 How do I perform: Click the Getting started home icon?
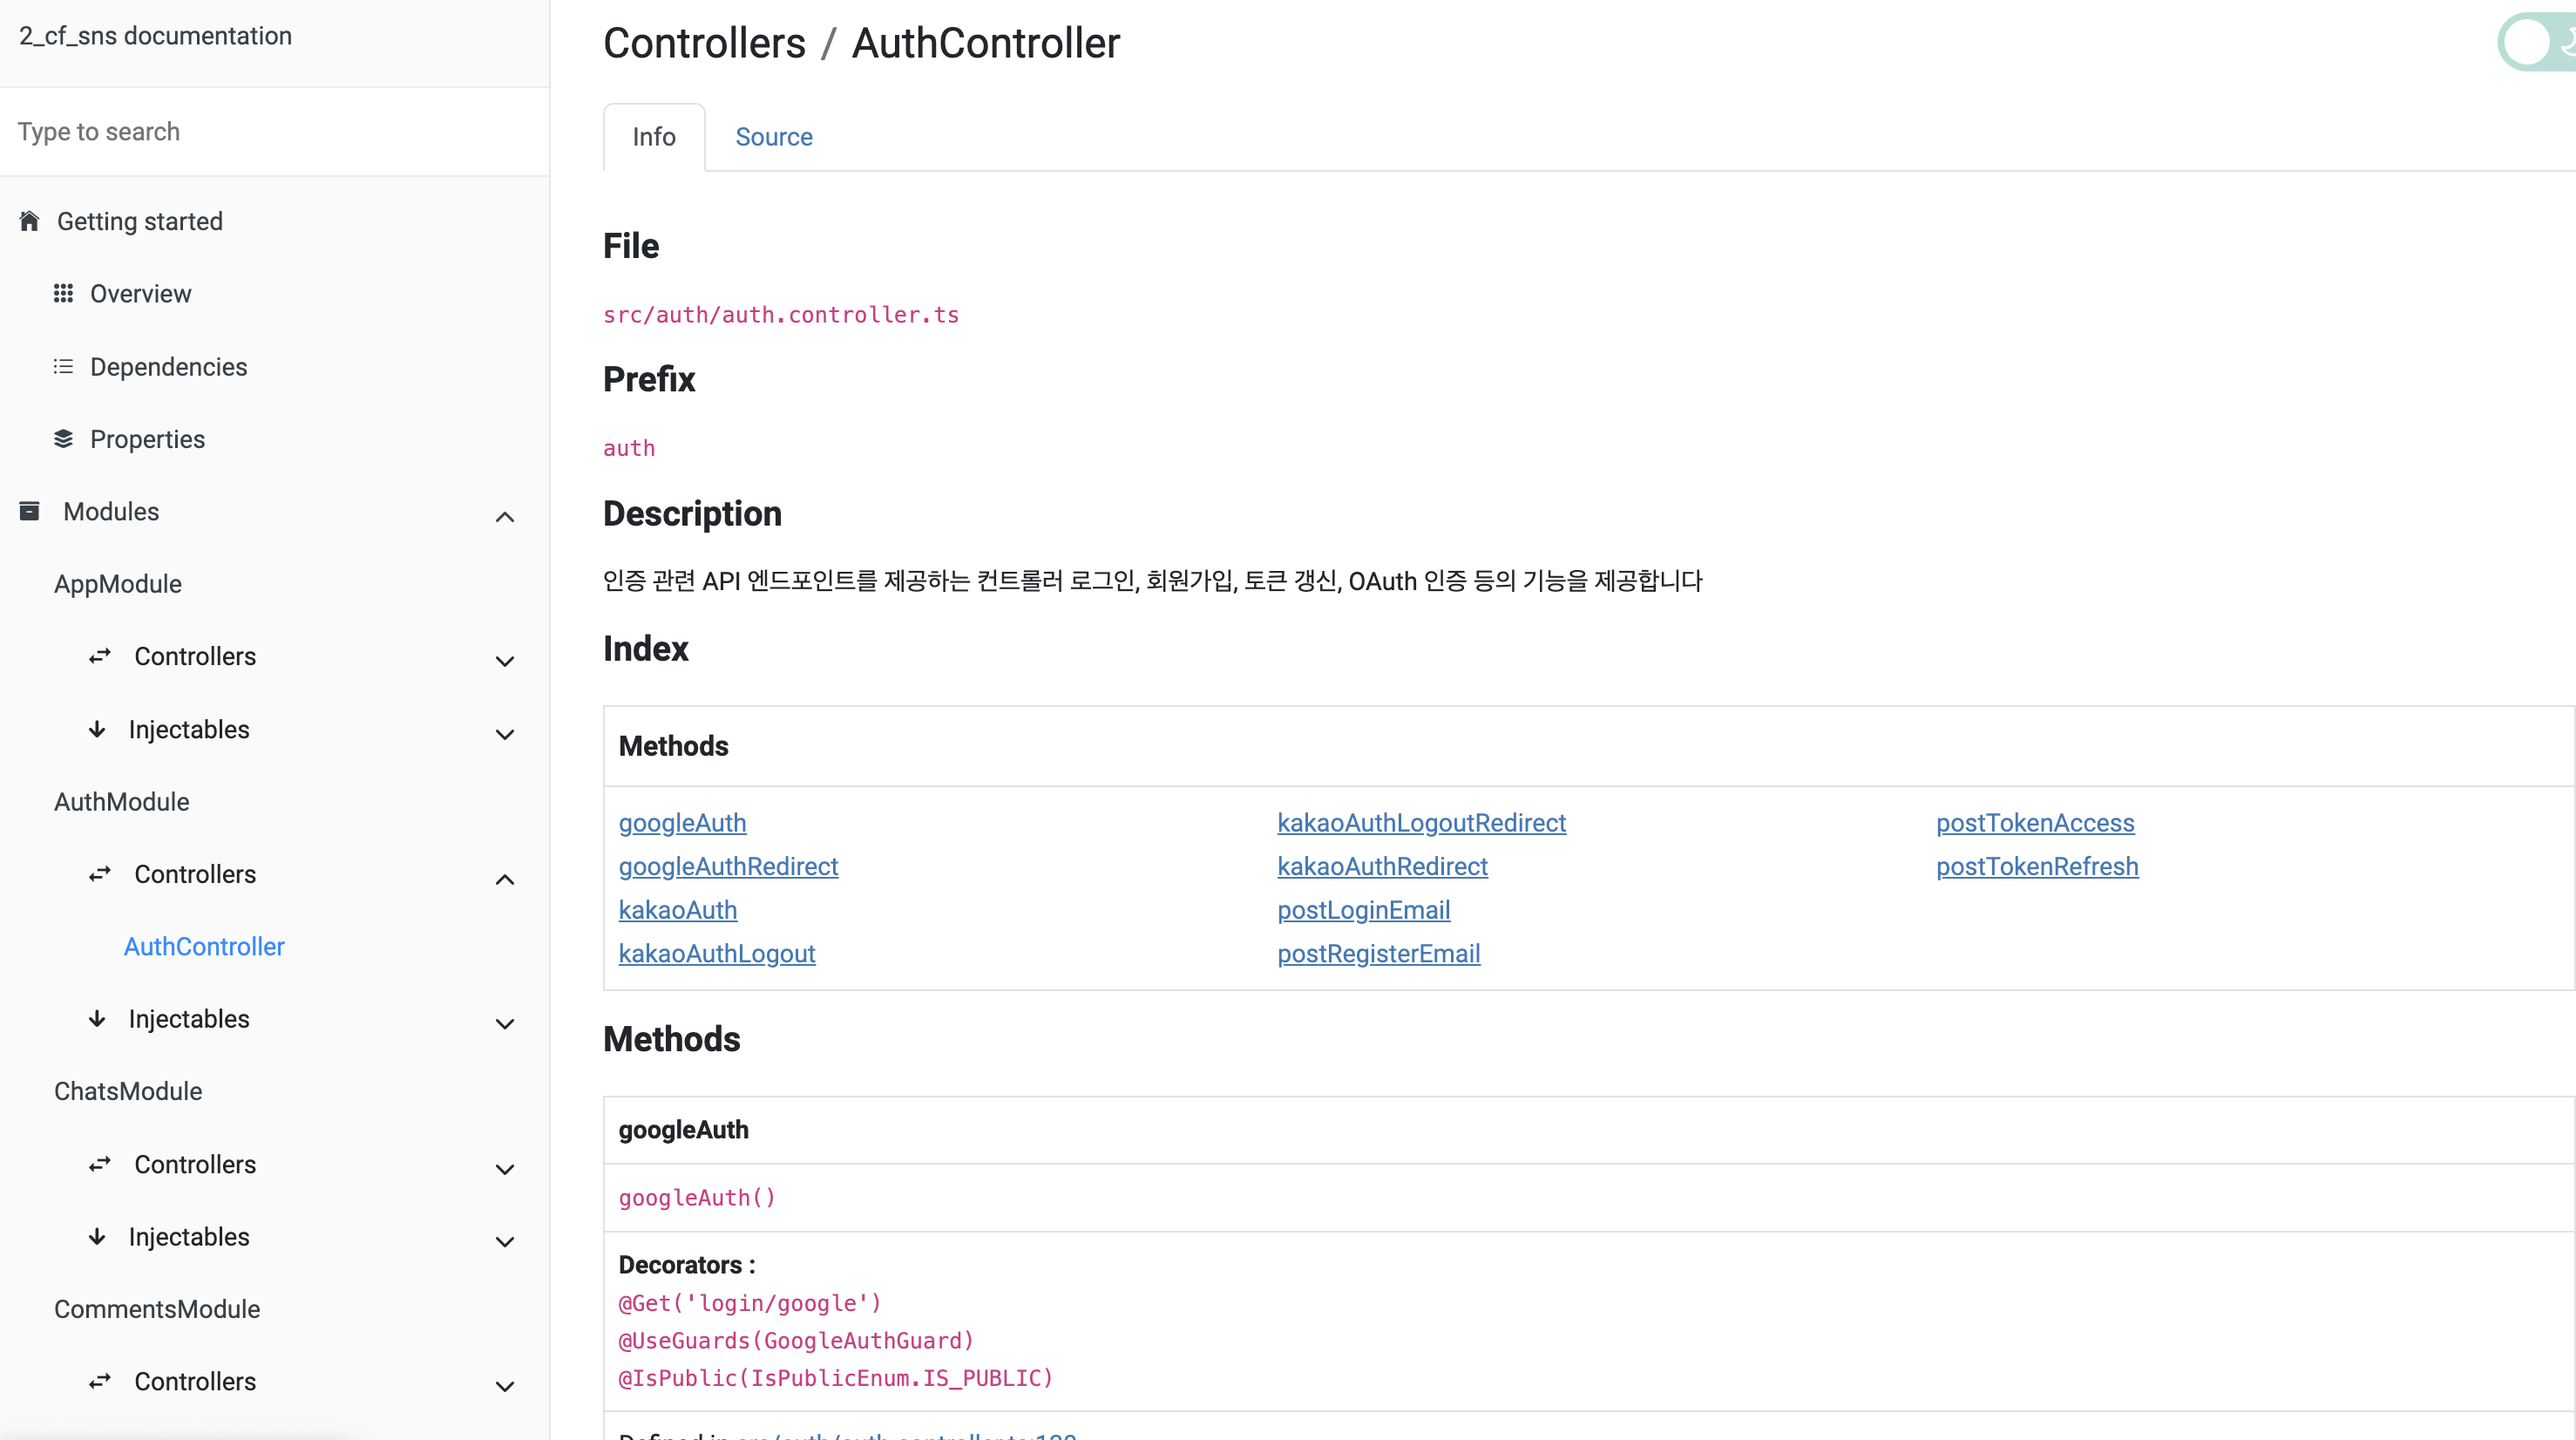pyautogui.click(x=29, y=221)
